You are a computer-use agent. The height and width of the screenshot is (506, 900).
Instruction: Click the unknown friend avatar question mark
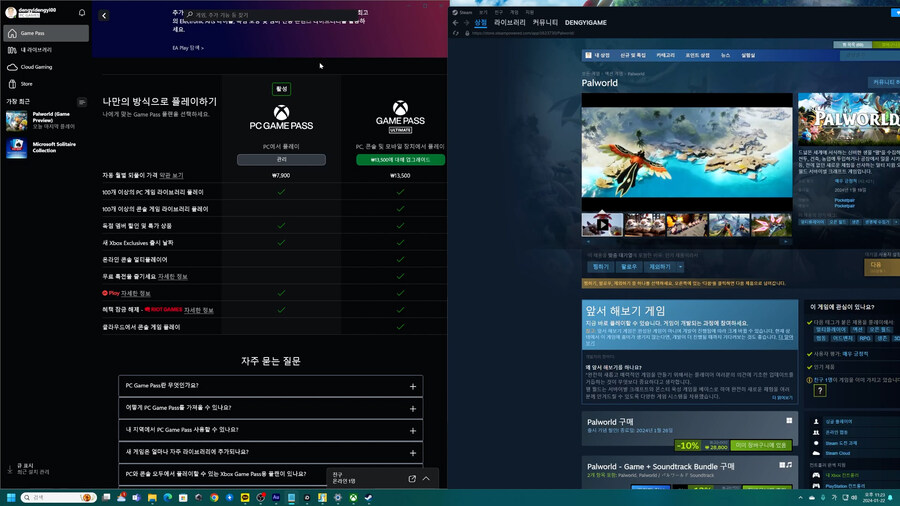tap(820, 391)
